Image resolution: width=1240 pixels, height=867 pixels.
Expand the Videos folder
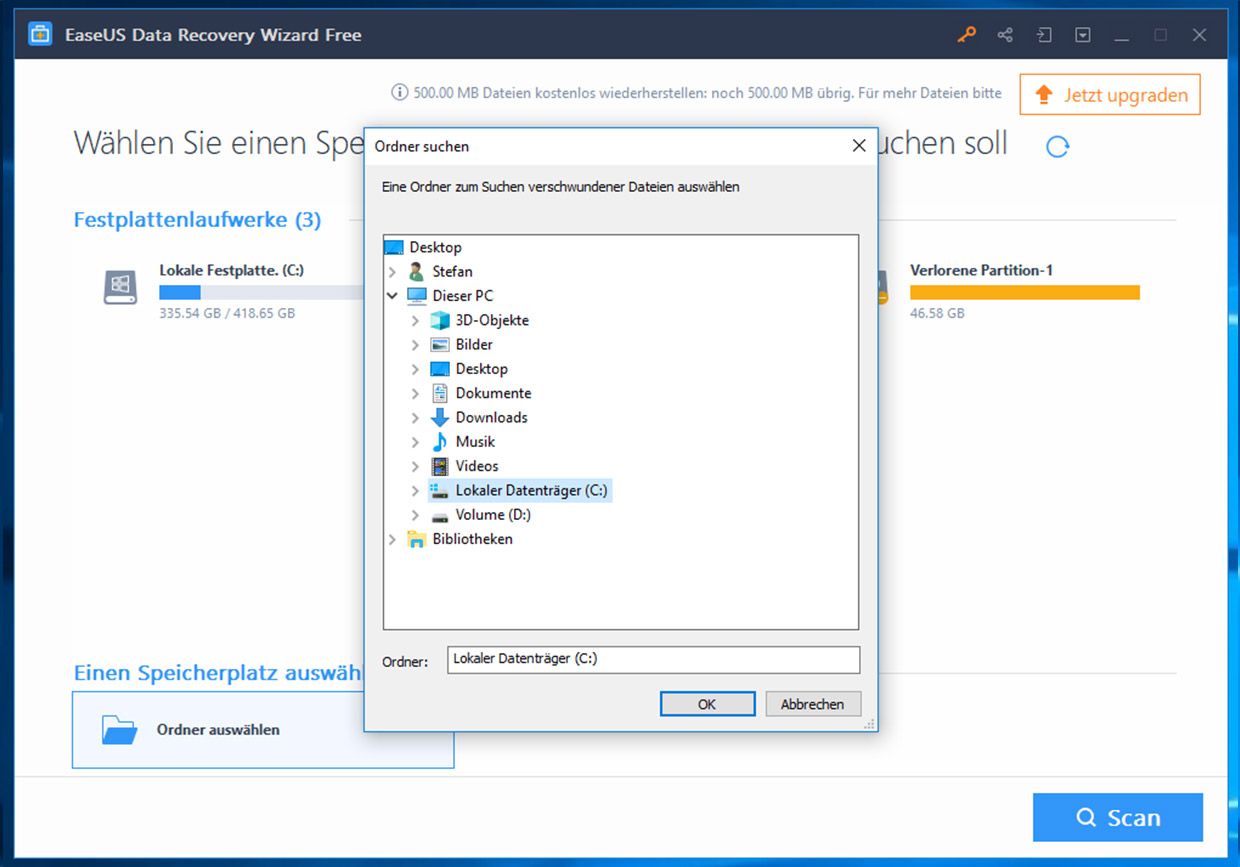tap(416, 466)
